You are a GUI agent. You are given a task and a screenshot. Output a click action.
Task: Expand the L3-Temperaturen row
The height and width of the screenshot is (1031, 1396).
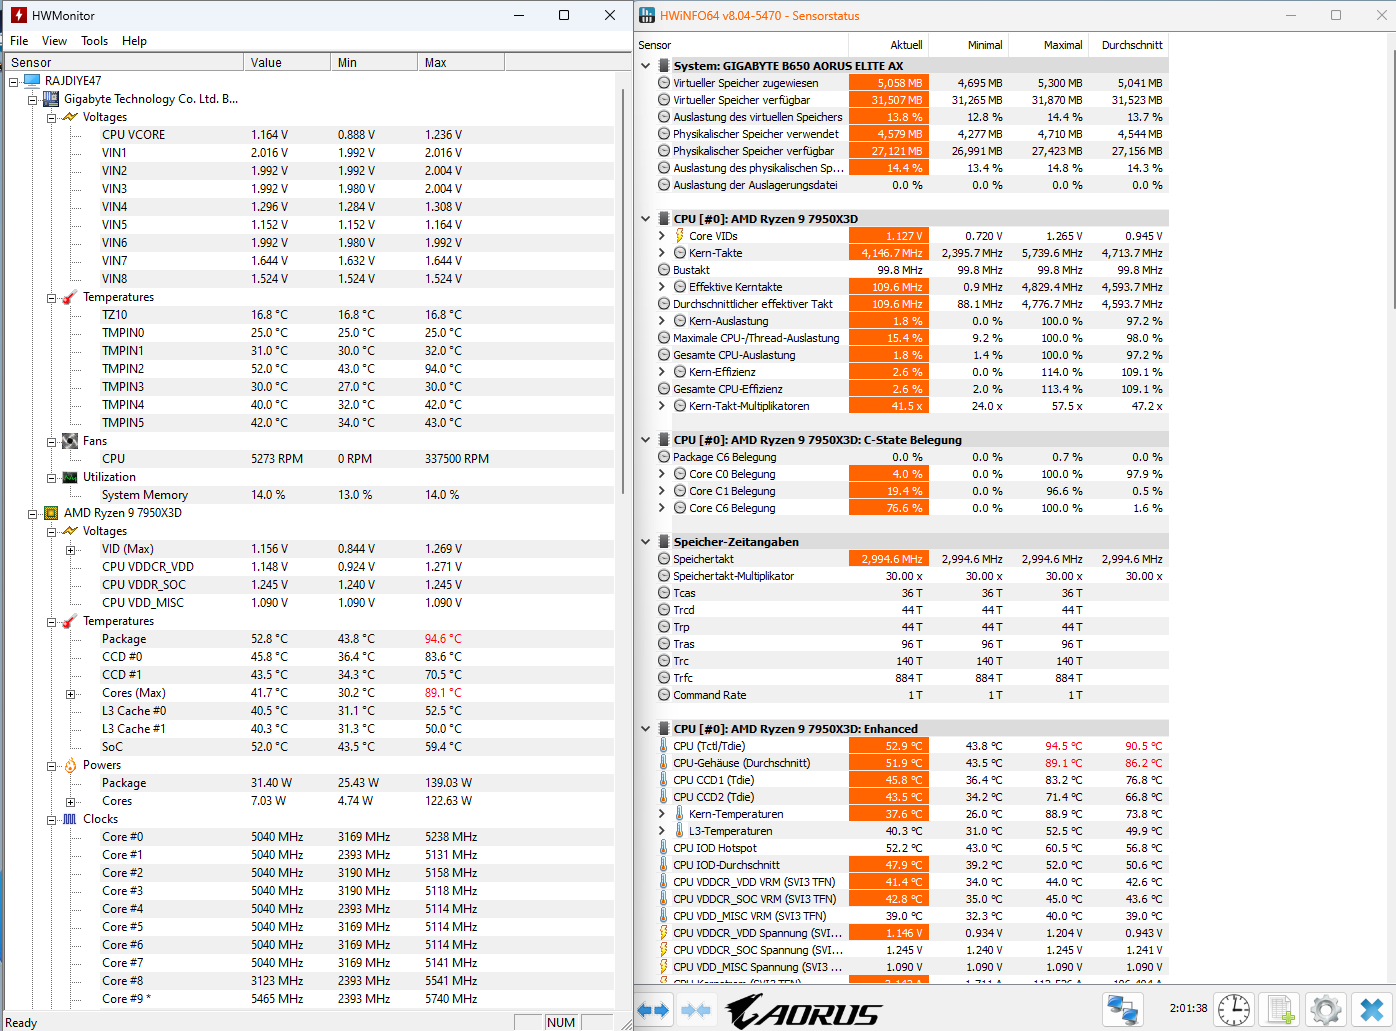pos(661,831)
